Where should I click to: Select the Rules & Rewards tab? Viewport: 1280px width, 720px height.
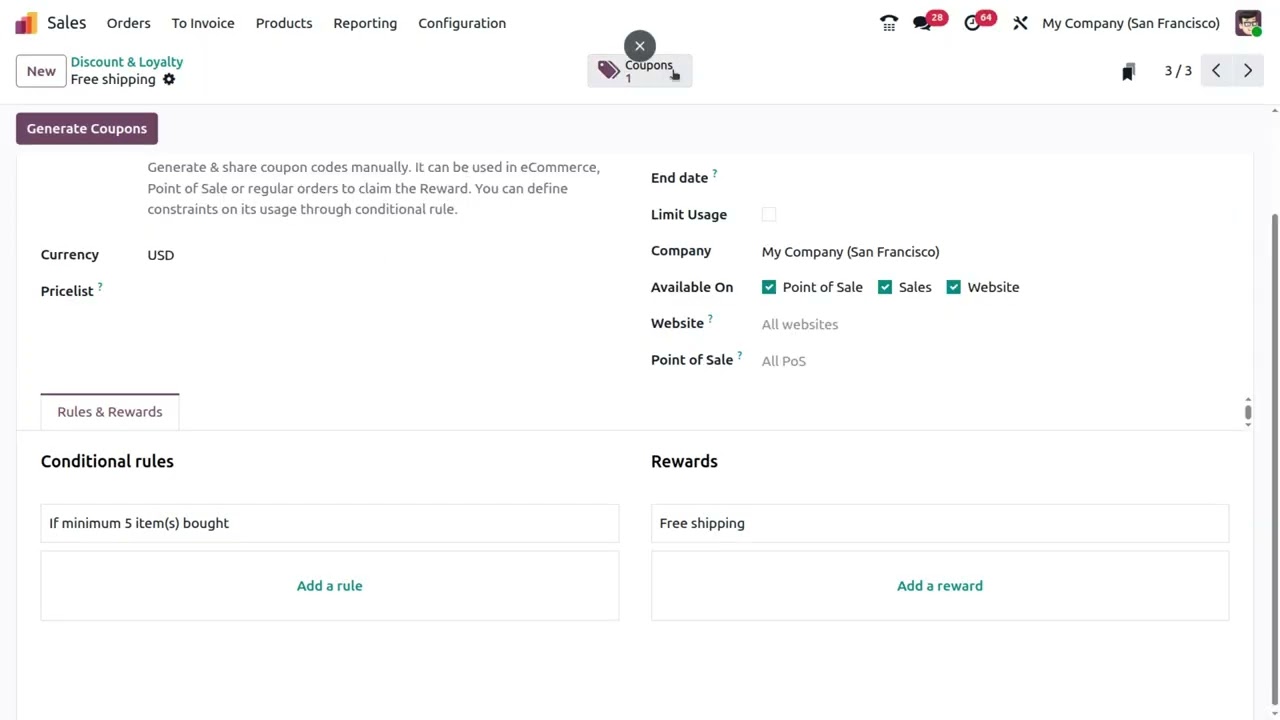point(110,412)
